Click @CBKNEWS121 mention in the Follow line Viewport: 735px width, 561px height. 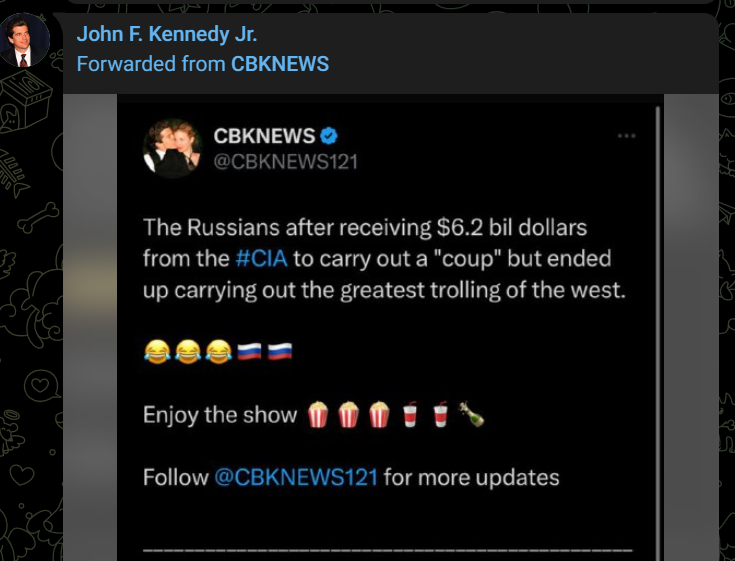point(296,477)
